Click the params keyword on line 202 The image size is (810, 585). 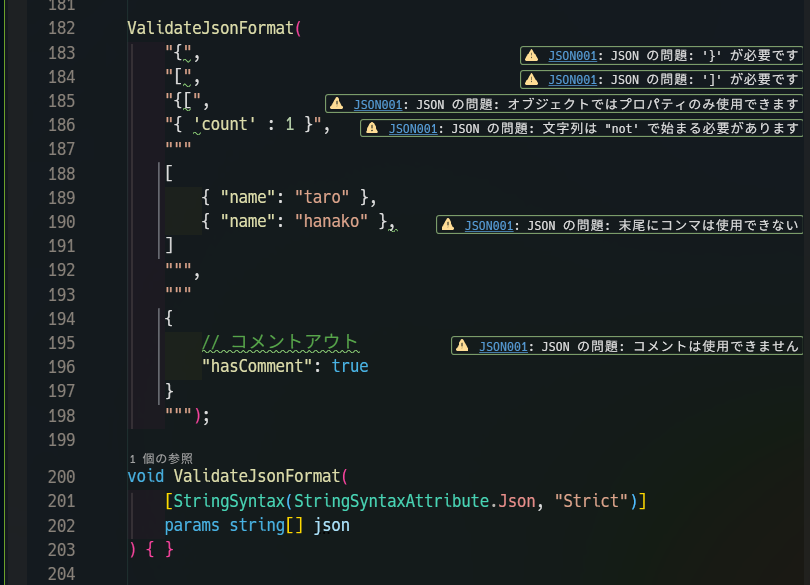click(192, 526)
